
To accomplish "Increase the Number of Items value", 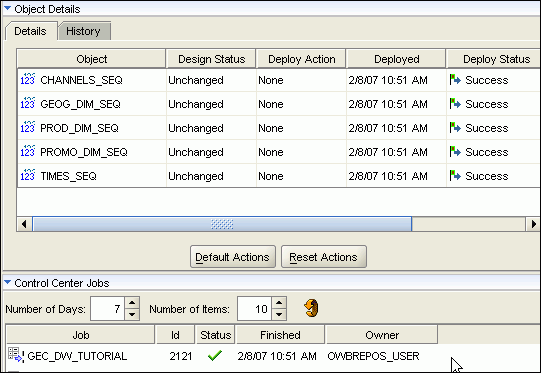I will pyautogui.click(x=279, y=303).
